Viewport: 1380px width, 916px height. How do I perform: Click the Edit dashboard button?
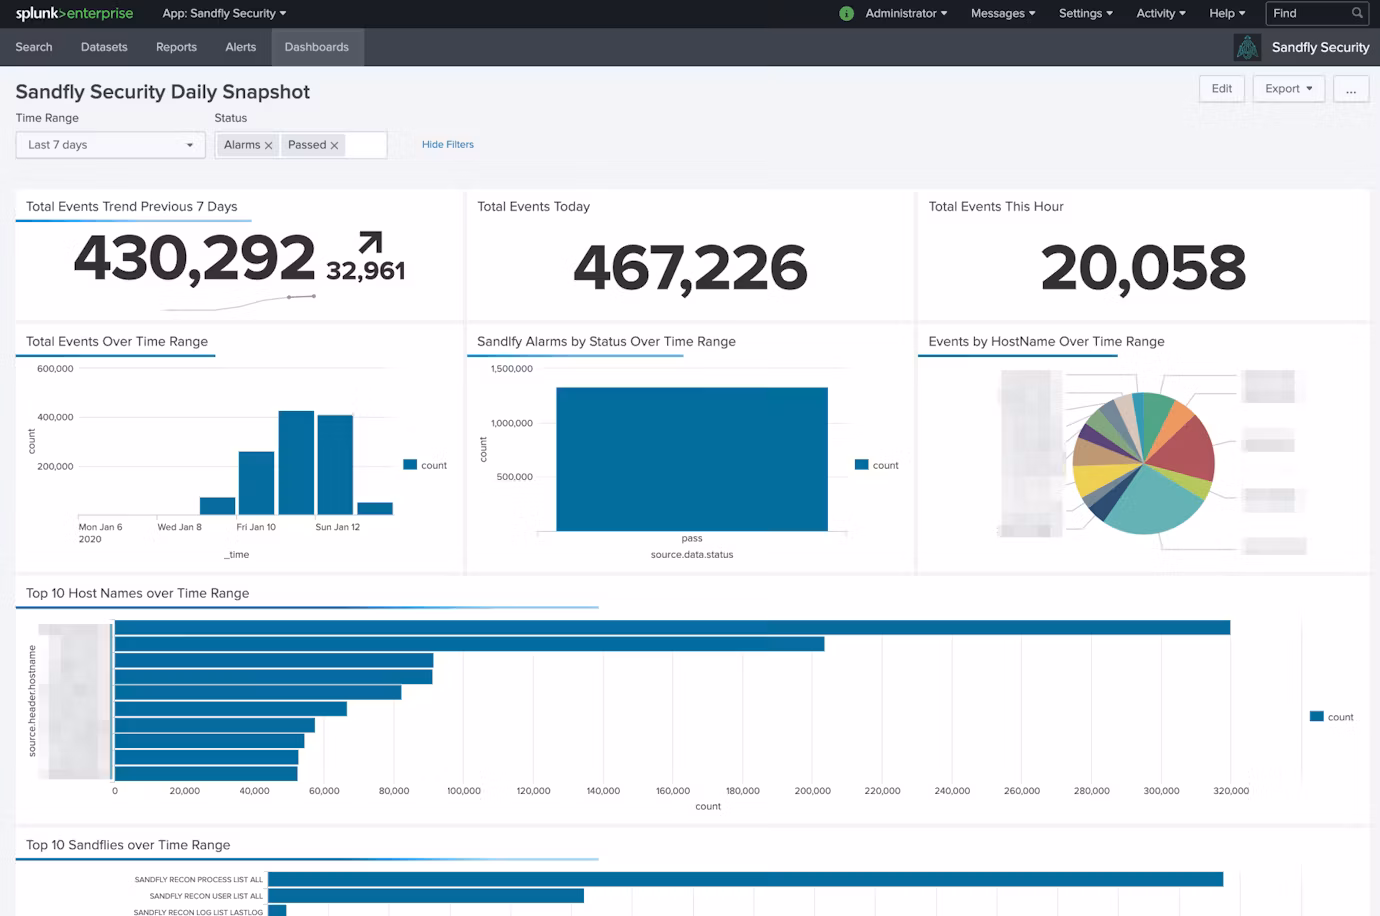pos(1222,89)
